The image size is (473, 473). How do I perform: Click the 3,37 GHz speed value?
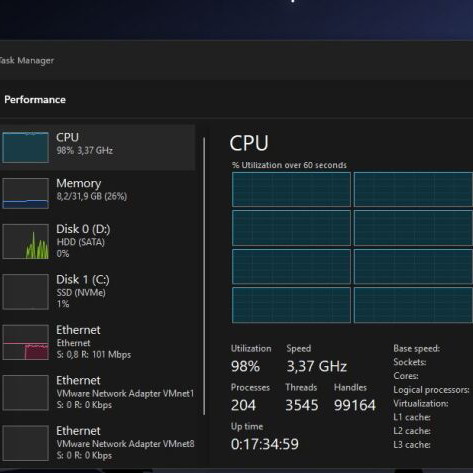pyautogui.click(x=317, y=366)
